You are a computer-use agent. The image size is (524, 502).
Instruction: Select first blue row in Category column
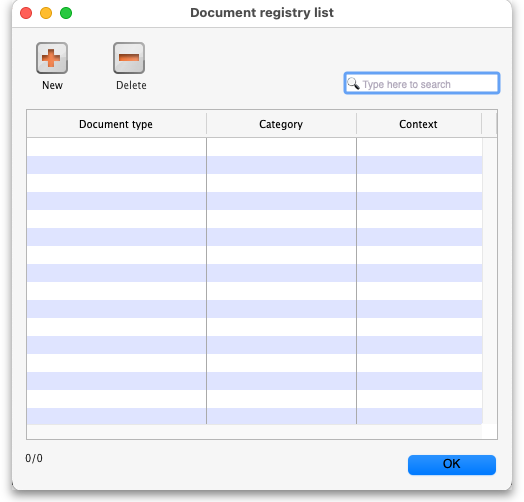click(x=281, y=165)
